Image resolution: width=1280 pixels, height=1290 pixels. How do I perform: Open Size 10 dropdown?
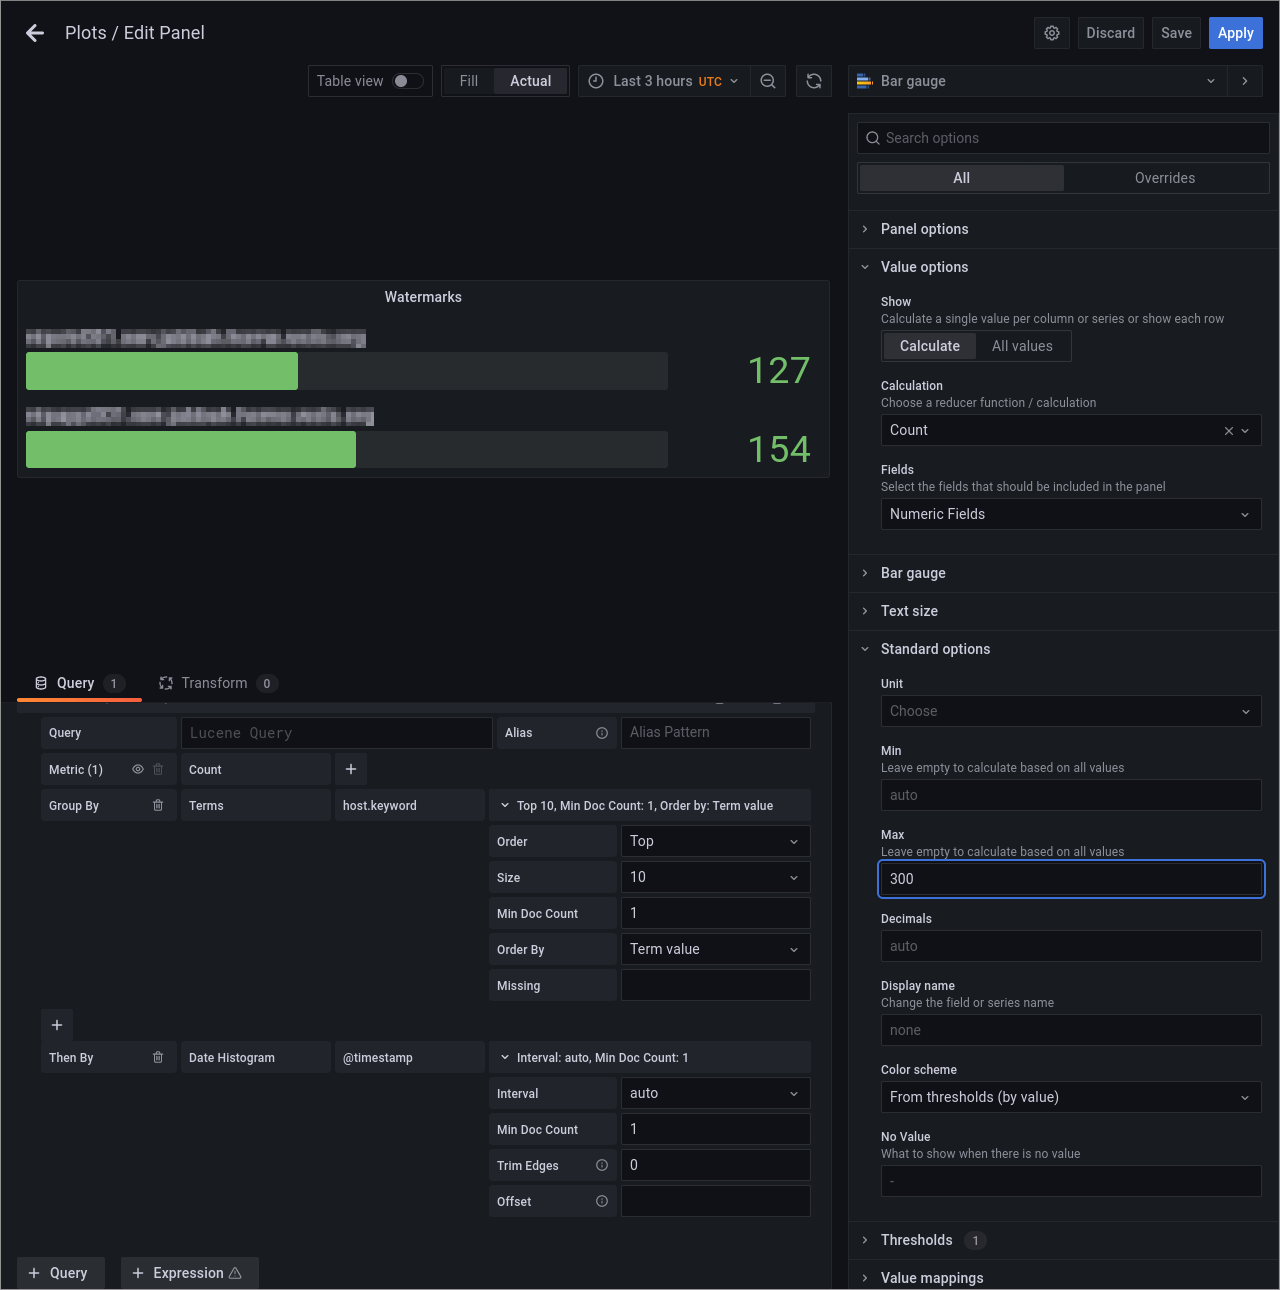(x=716, y=877)
